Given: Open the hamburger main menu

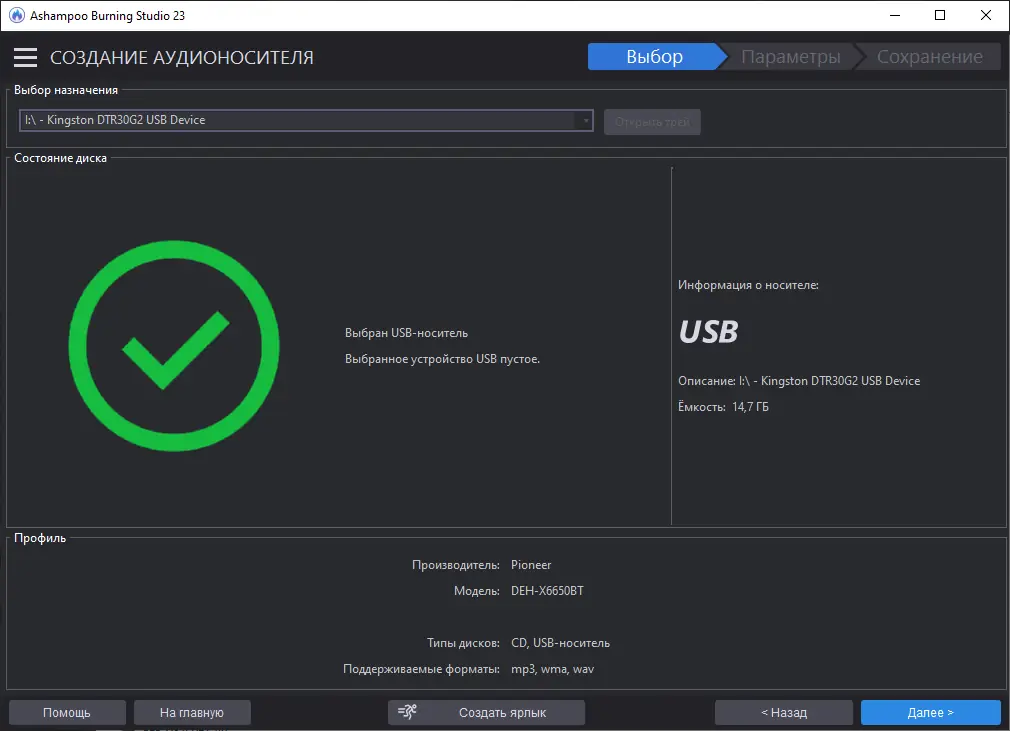Looking at the screenshot, I should (x=25, y=57).
